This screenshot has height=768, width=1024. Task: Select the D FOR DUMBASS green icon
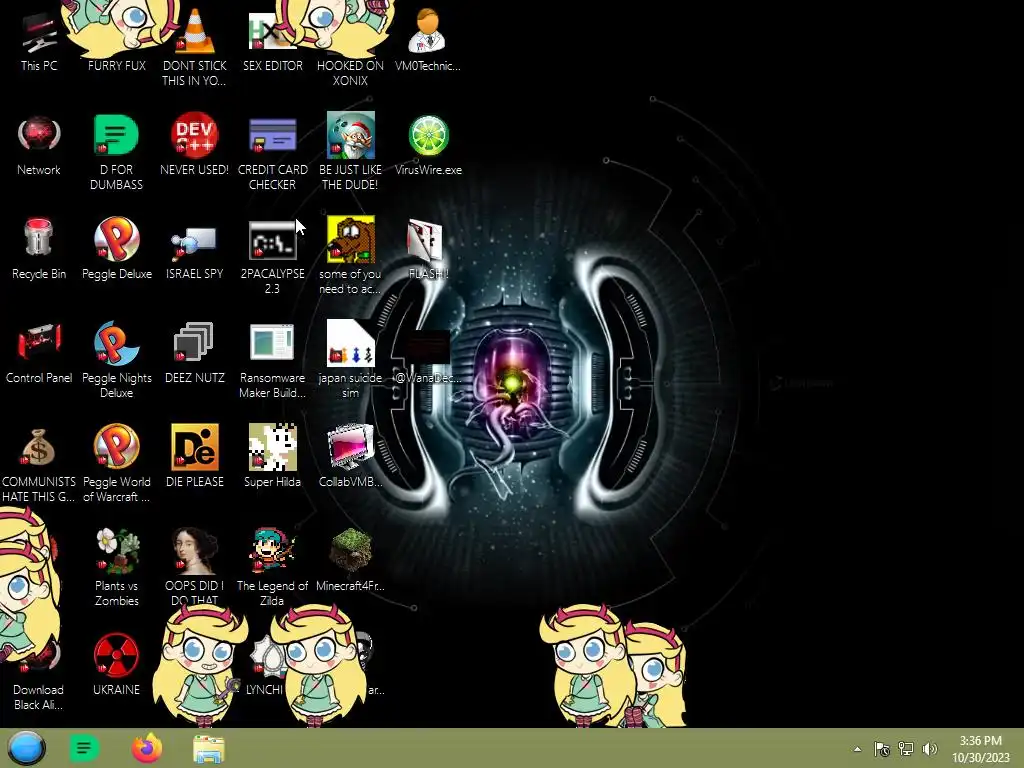[x=116, y=136]
